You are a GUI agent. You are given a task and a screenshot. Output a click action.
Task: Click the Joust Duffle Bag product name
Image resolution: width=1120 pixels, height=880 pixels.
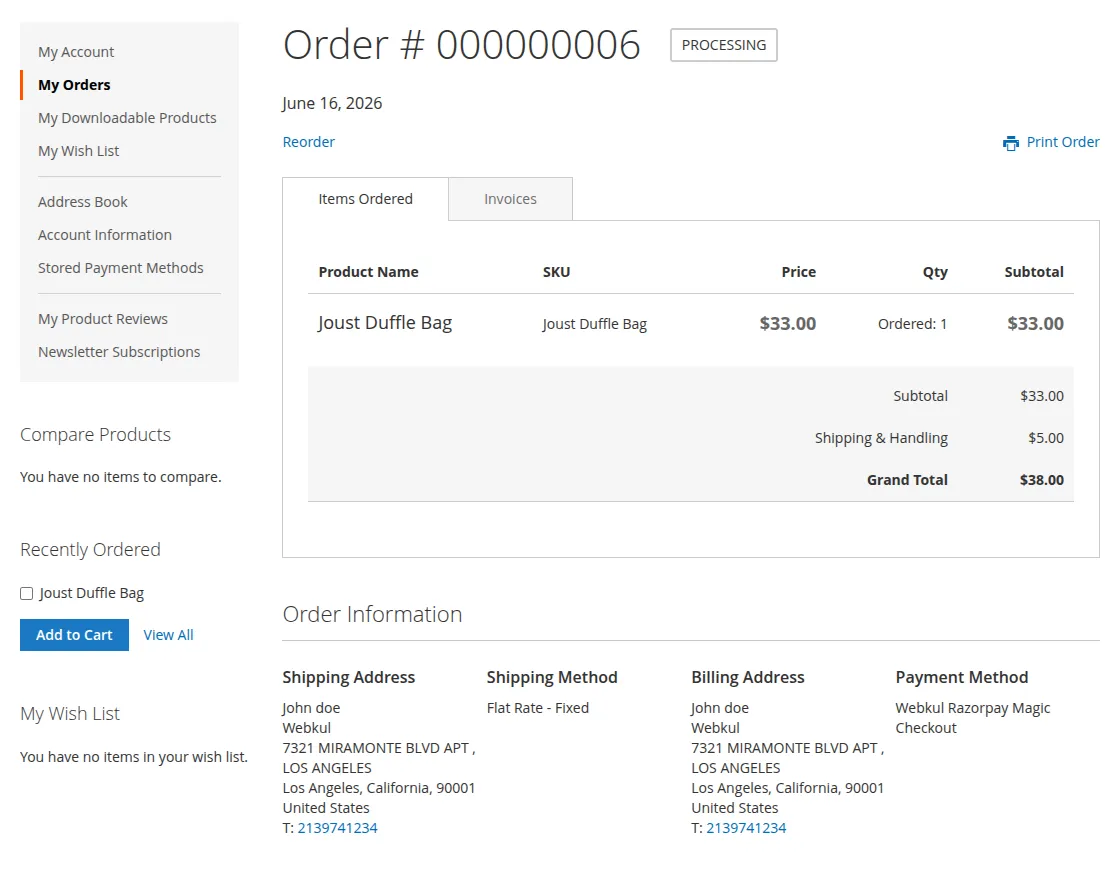[385, 323]
